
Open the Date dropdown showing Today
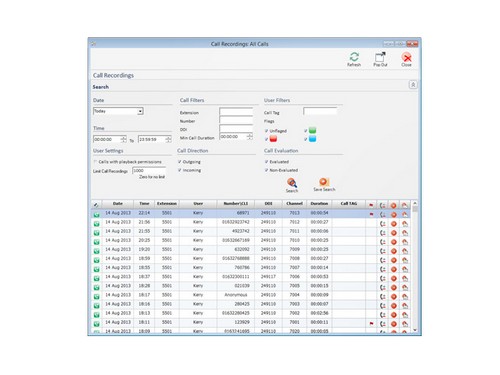tap(118, 111)
